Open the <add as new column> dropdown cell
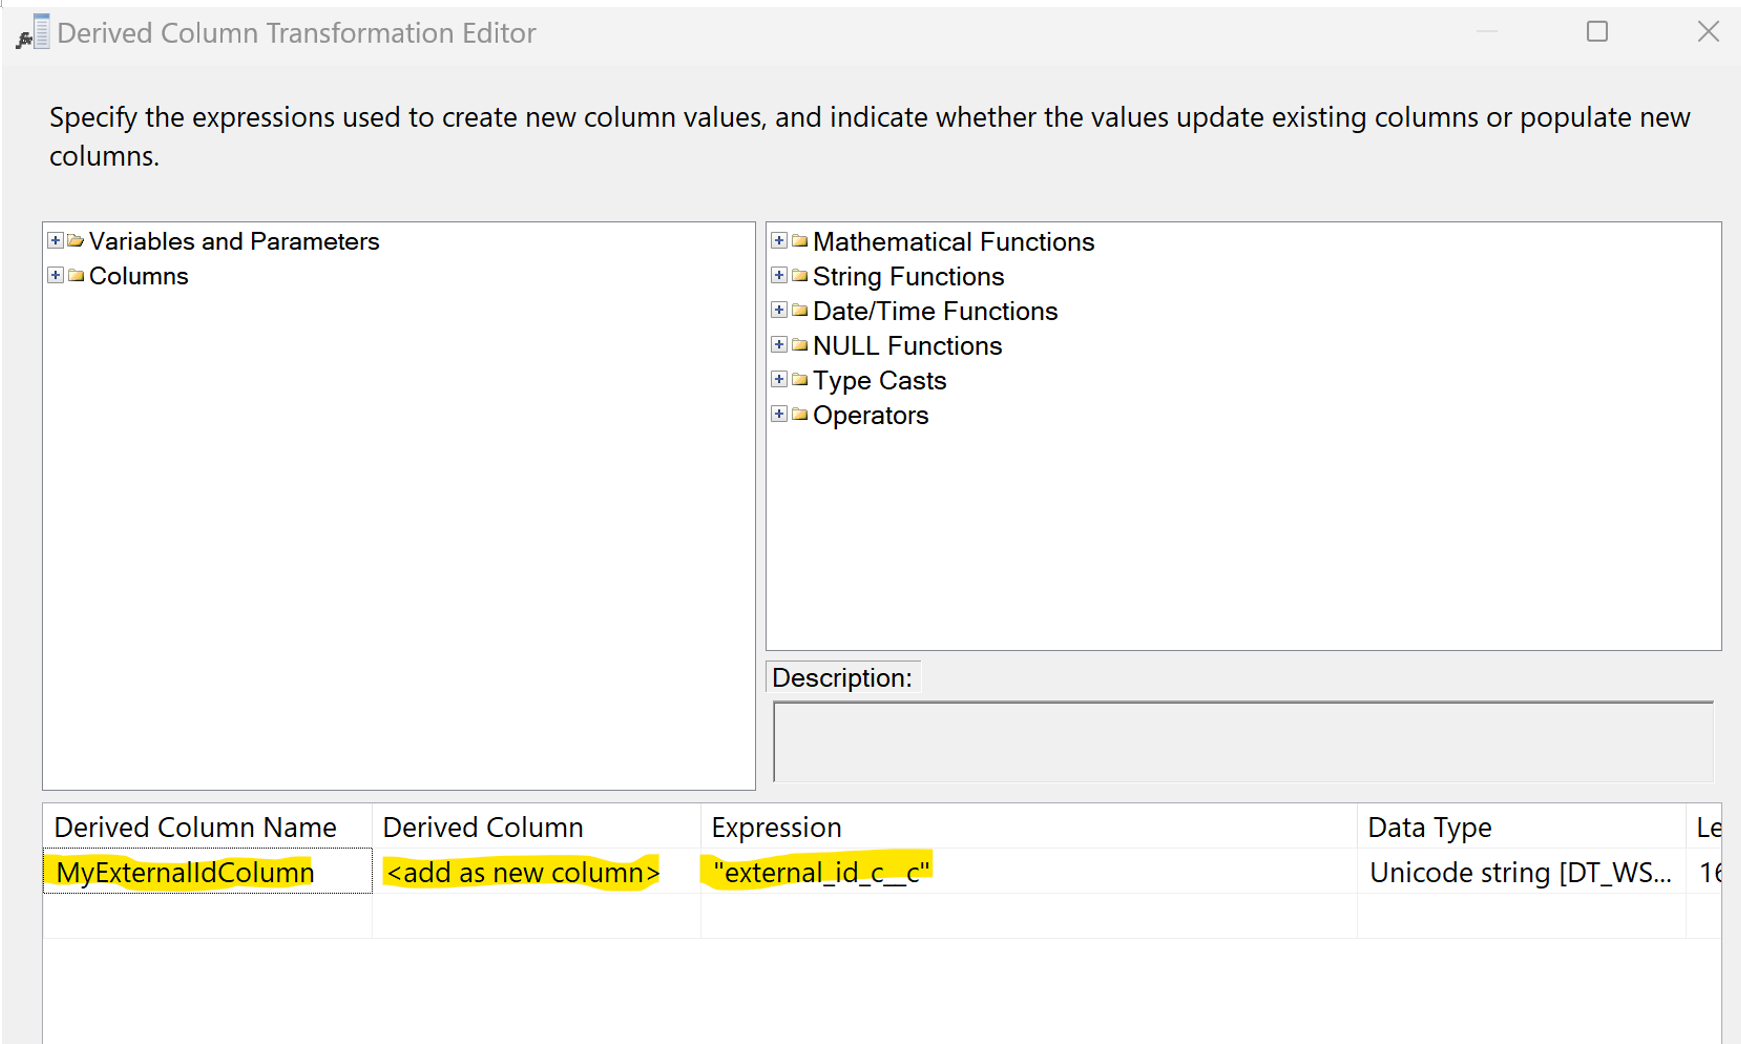The image size is (1741, 1044). [x=535, y=872]
